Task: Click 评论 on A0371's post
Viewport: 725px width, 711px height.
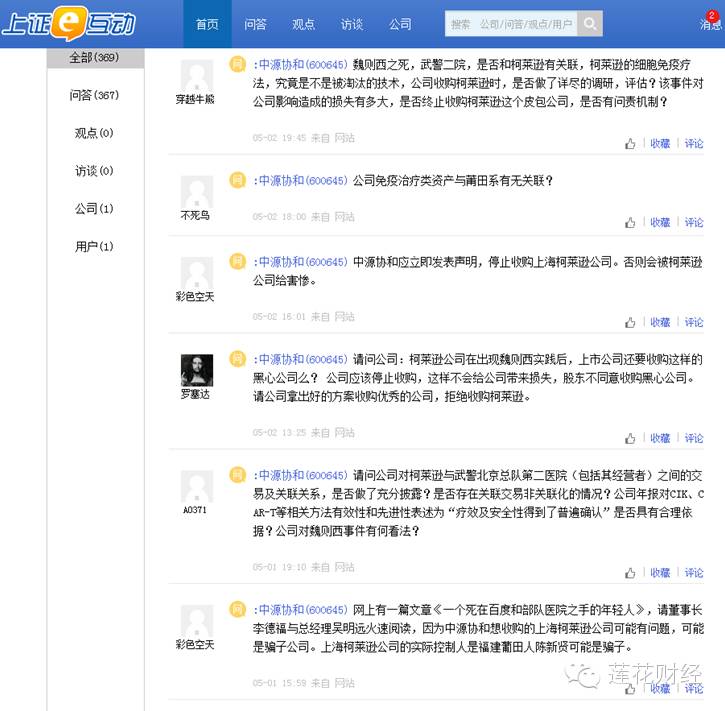Action: pyautogui.click(x=694, y=573)
